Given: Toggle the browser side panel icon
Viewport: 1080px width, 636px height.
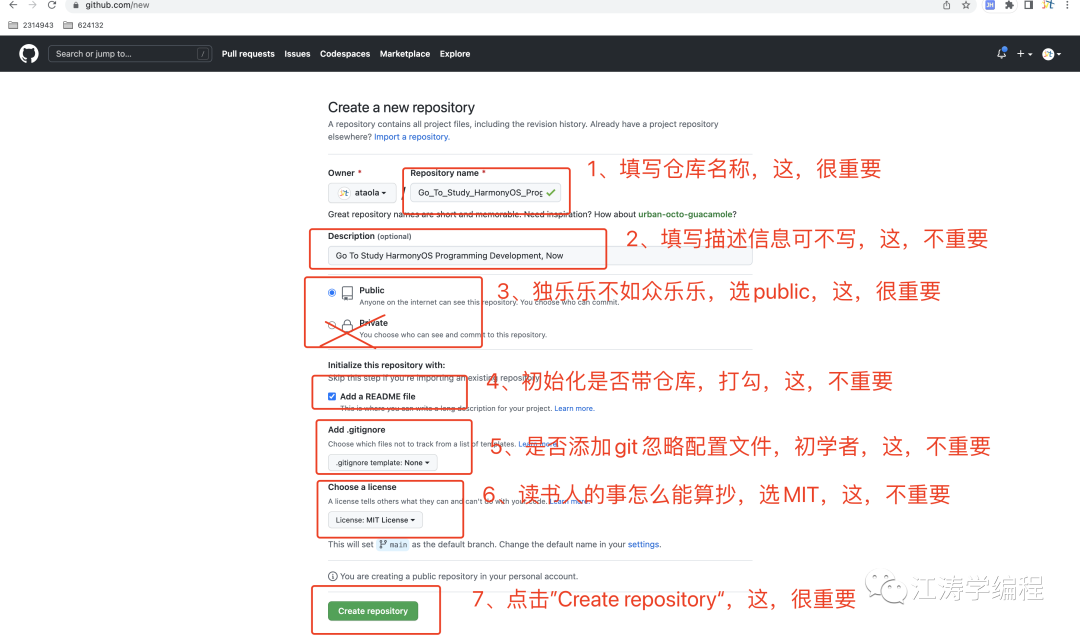Looking at the screenshot, I should click(x=1028, y=5).
